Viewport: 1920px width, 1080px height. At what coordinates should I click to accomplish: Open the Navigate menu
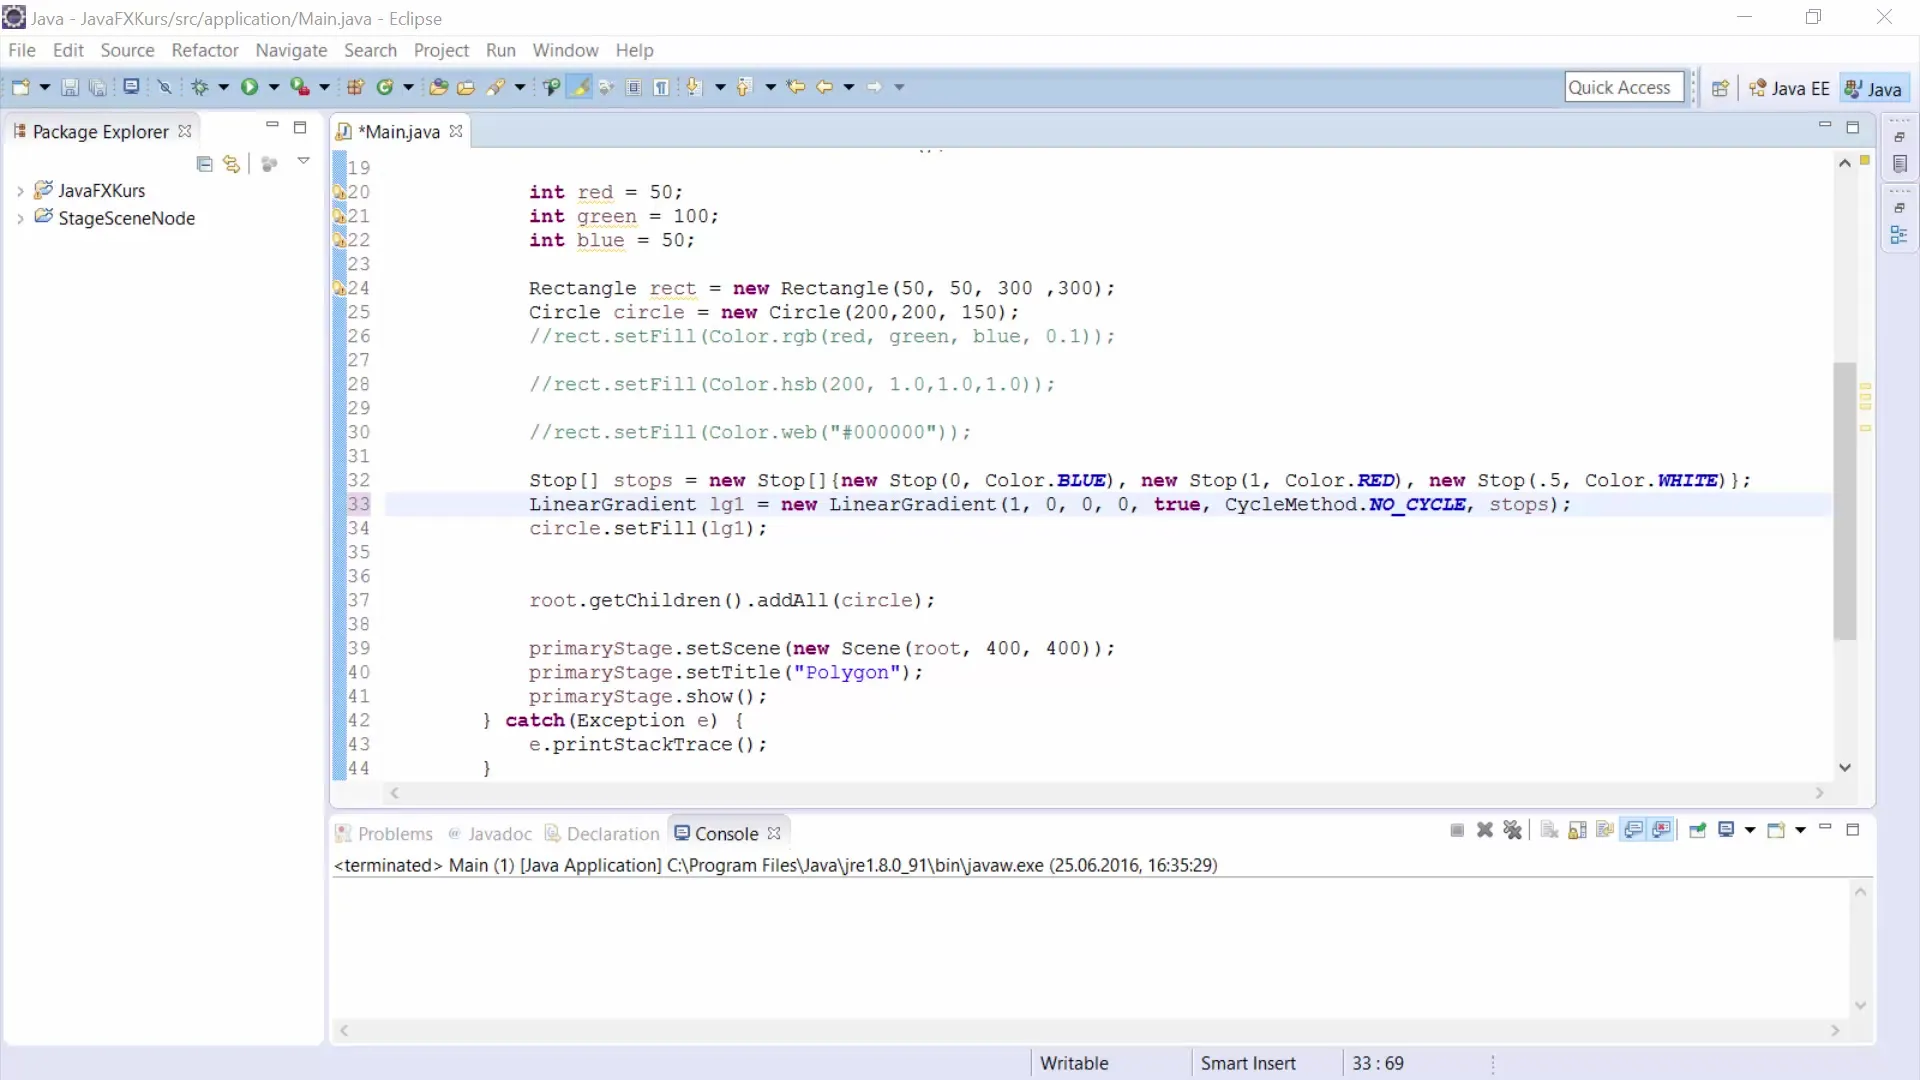point(291,50)
